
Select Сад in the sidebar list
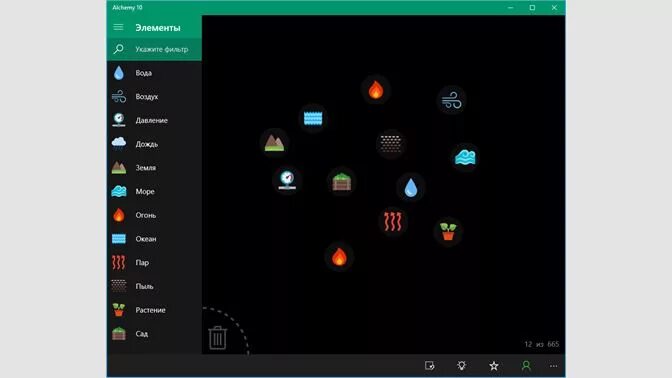tap(154, 333)
